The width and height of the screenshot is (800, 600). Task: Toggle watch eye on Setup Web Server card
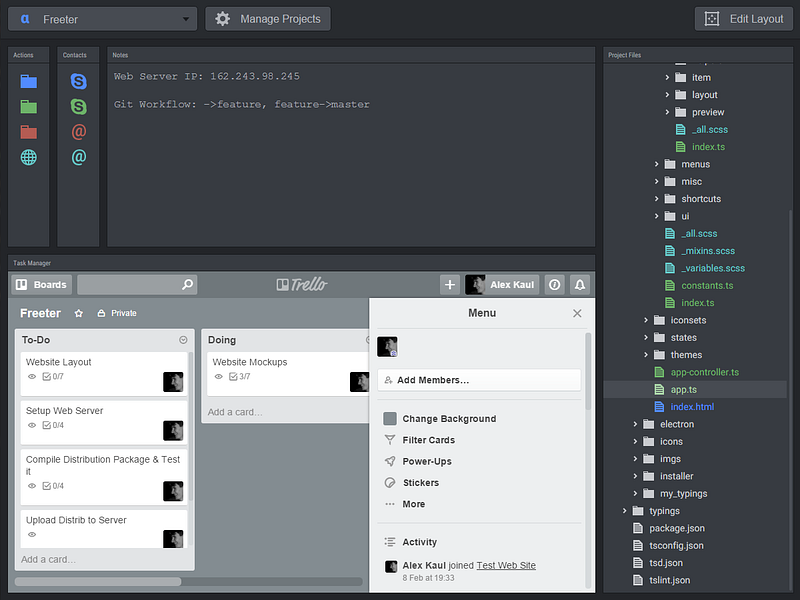coord(32,425)
